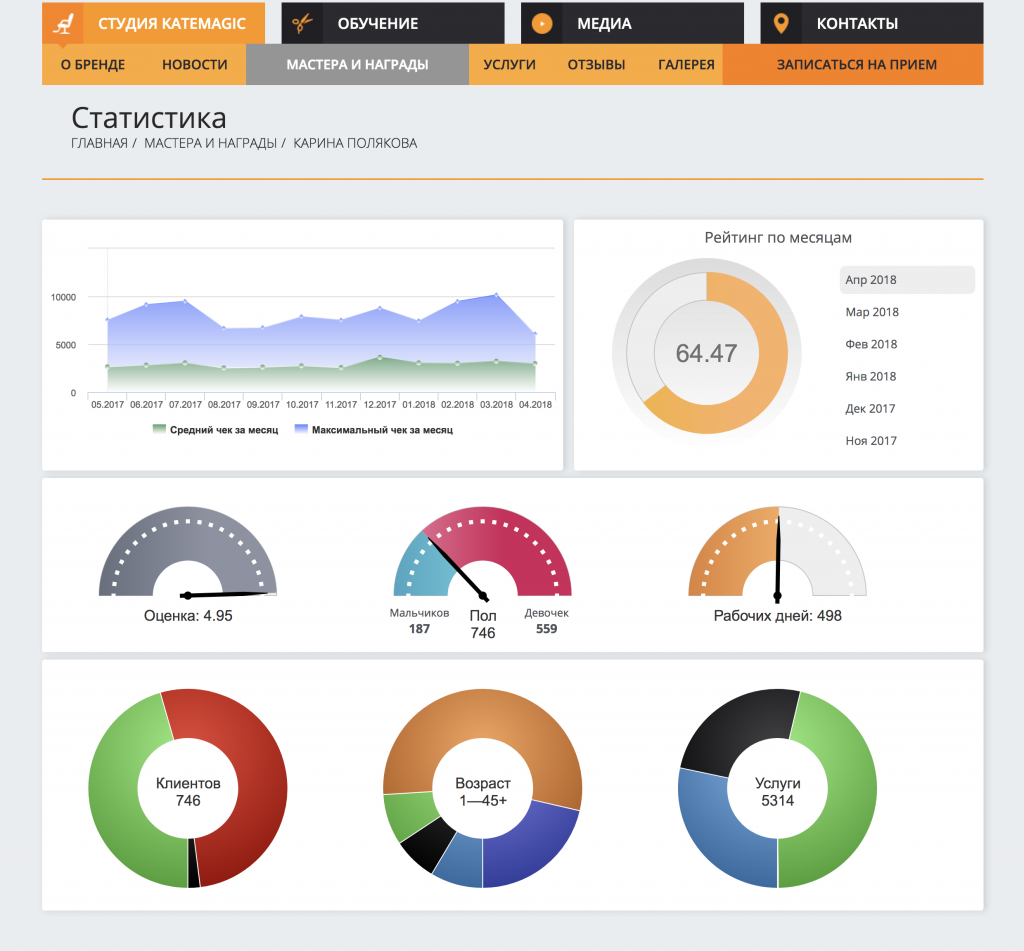Select Апр 2018 in the rating list

tap(907, 280)
